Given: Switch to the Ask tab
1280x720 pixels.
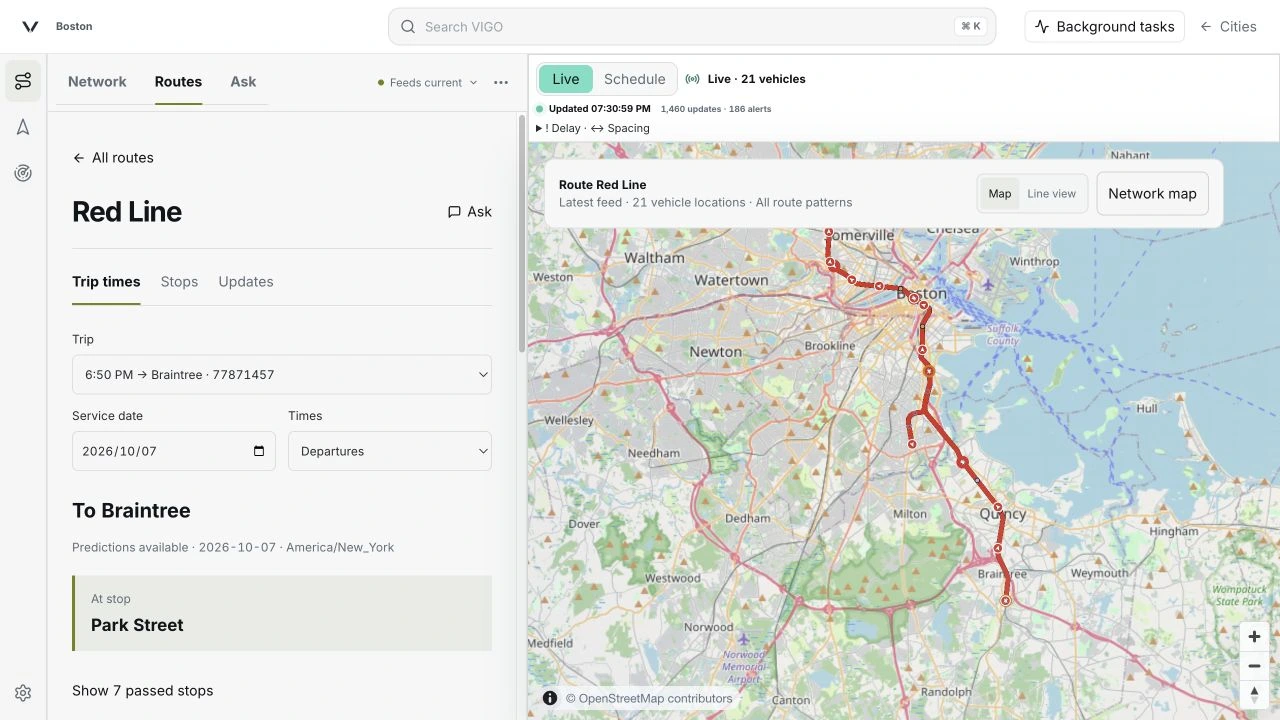Looking at the screenshot, I should tap(243, 82).
